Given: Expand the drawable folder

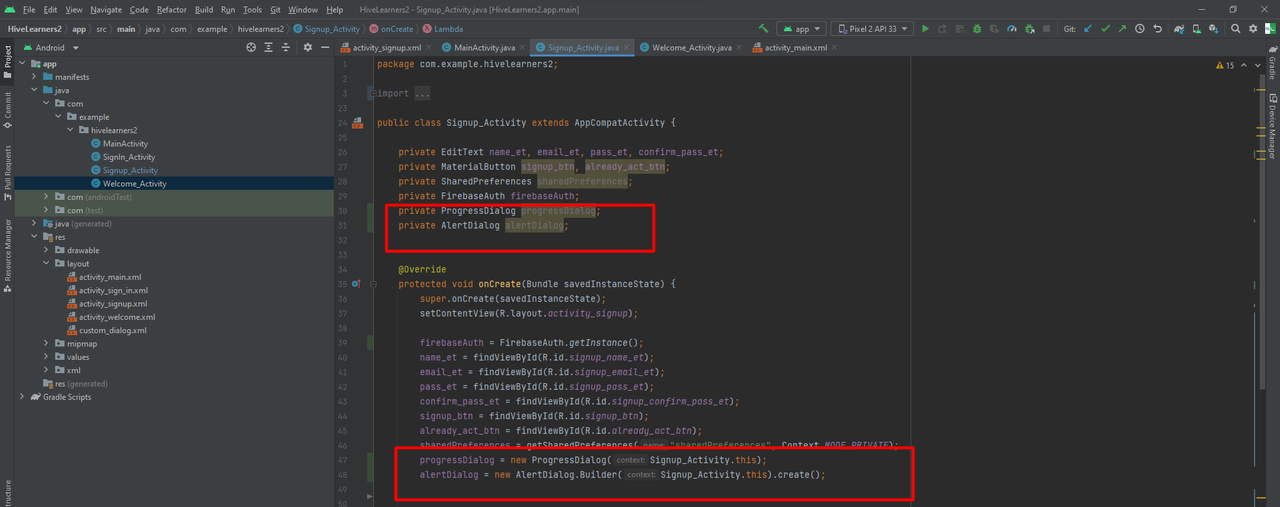Looking at the screenshot, I should click(x=46, y=250).
